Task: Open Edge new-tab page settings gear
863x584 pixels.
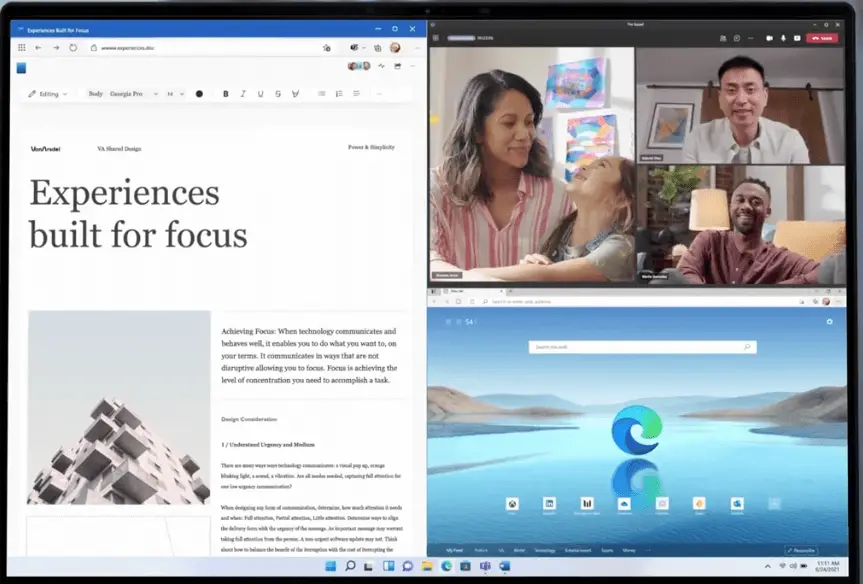Action: [829, 321]
